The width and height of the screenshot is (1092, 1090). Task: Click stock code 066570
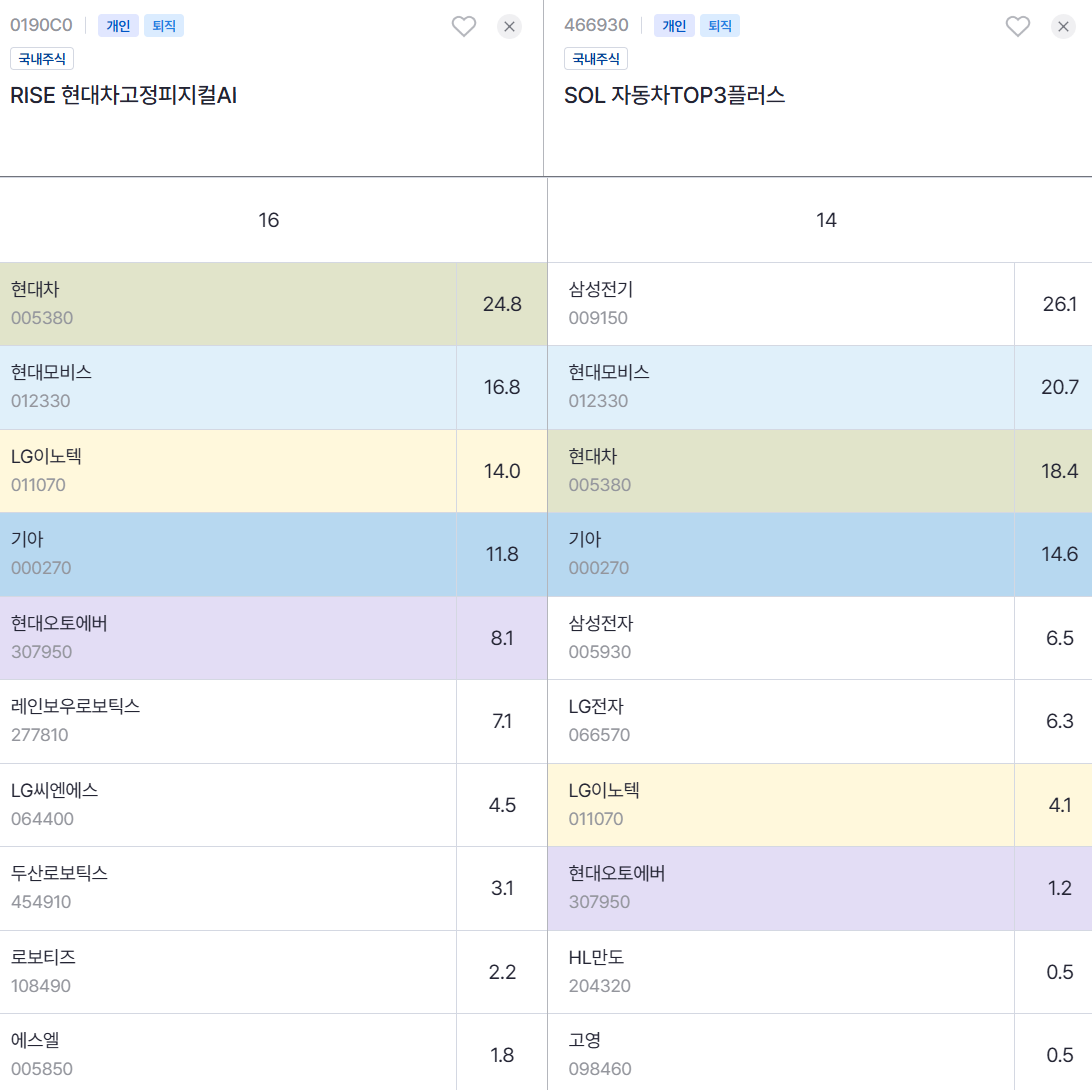click(599, 735)
